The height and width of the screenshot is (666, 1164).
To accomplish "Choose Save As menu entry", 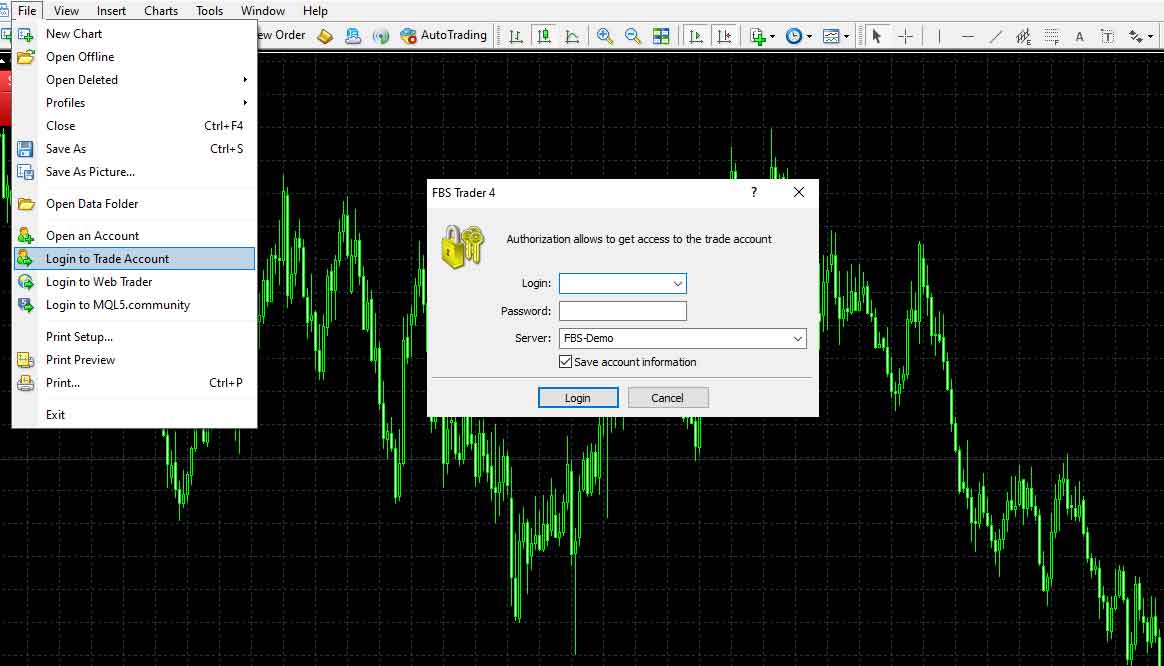I will pyautogui.click(x=134, y=148).
